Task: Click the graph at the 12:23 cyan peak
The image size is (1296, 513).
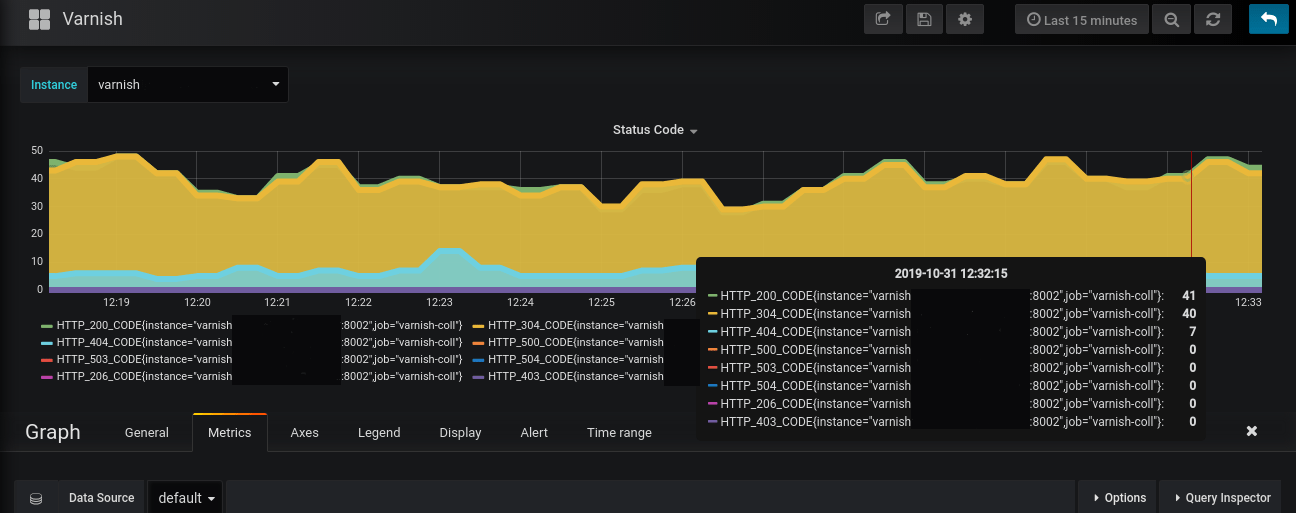Action: [450, 250]
